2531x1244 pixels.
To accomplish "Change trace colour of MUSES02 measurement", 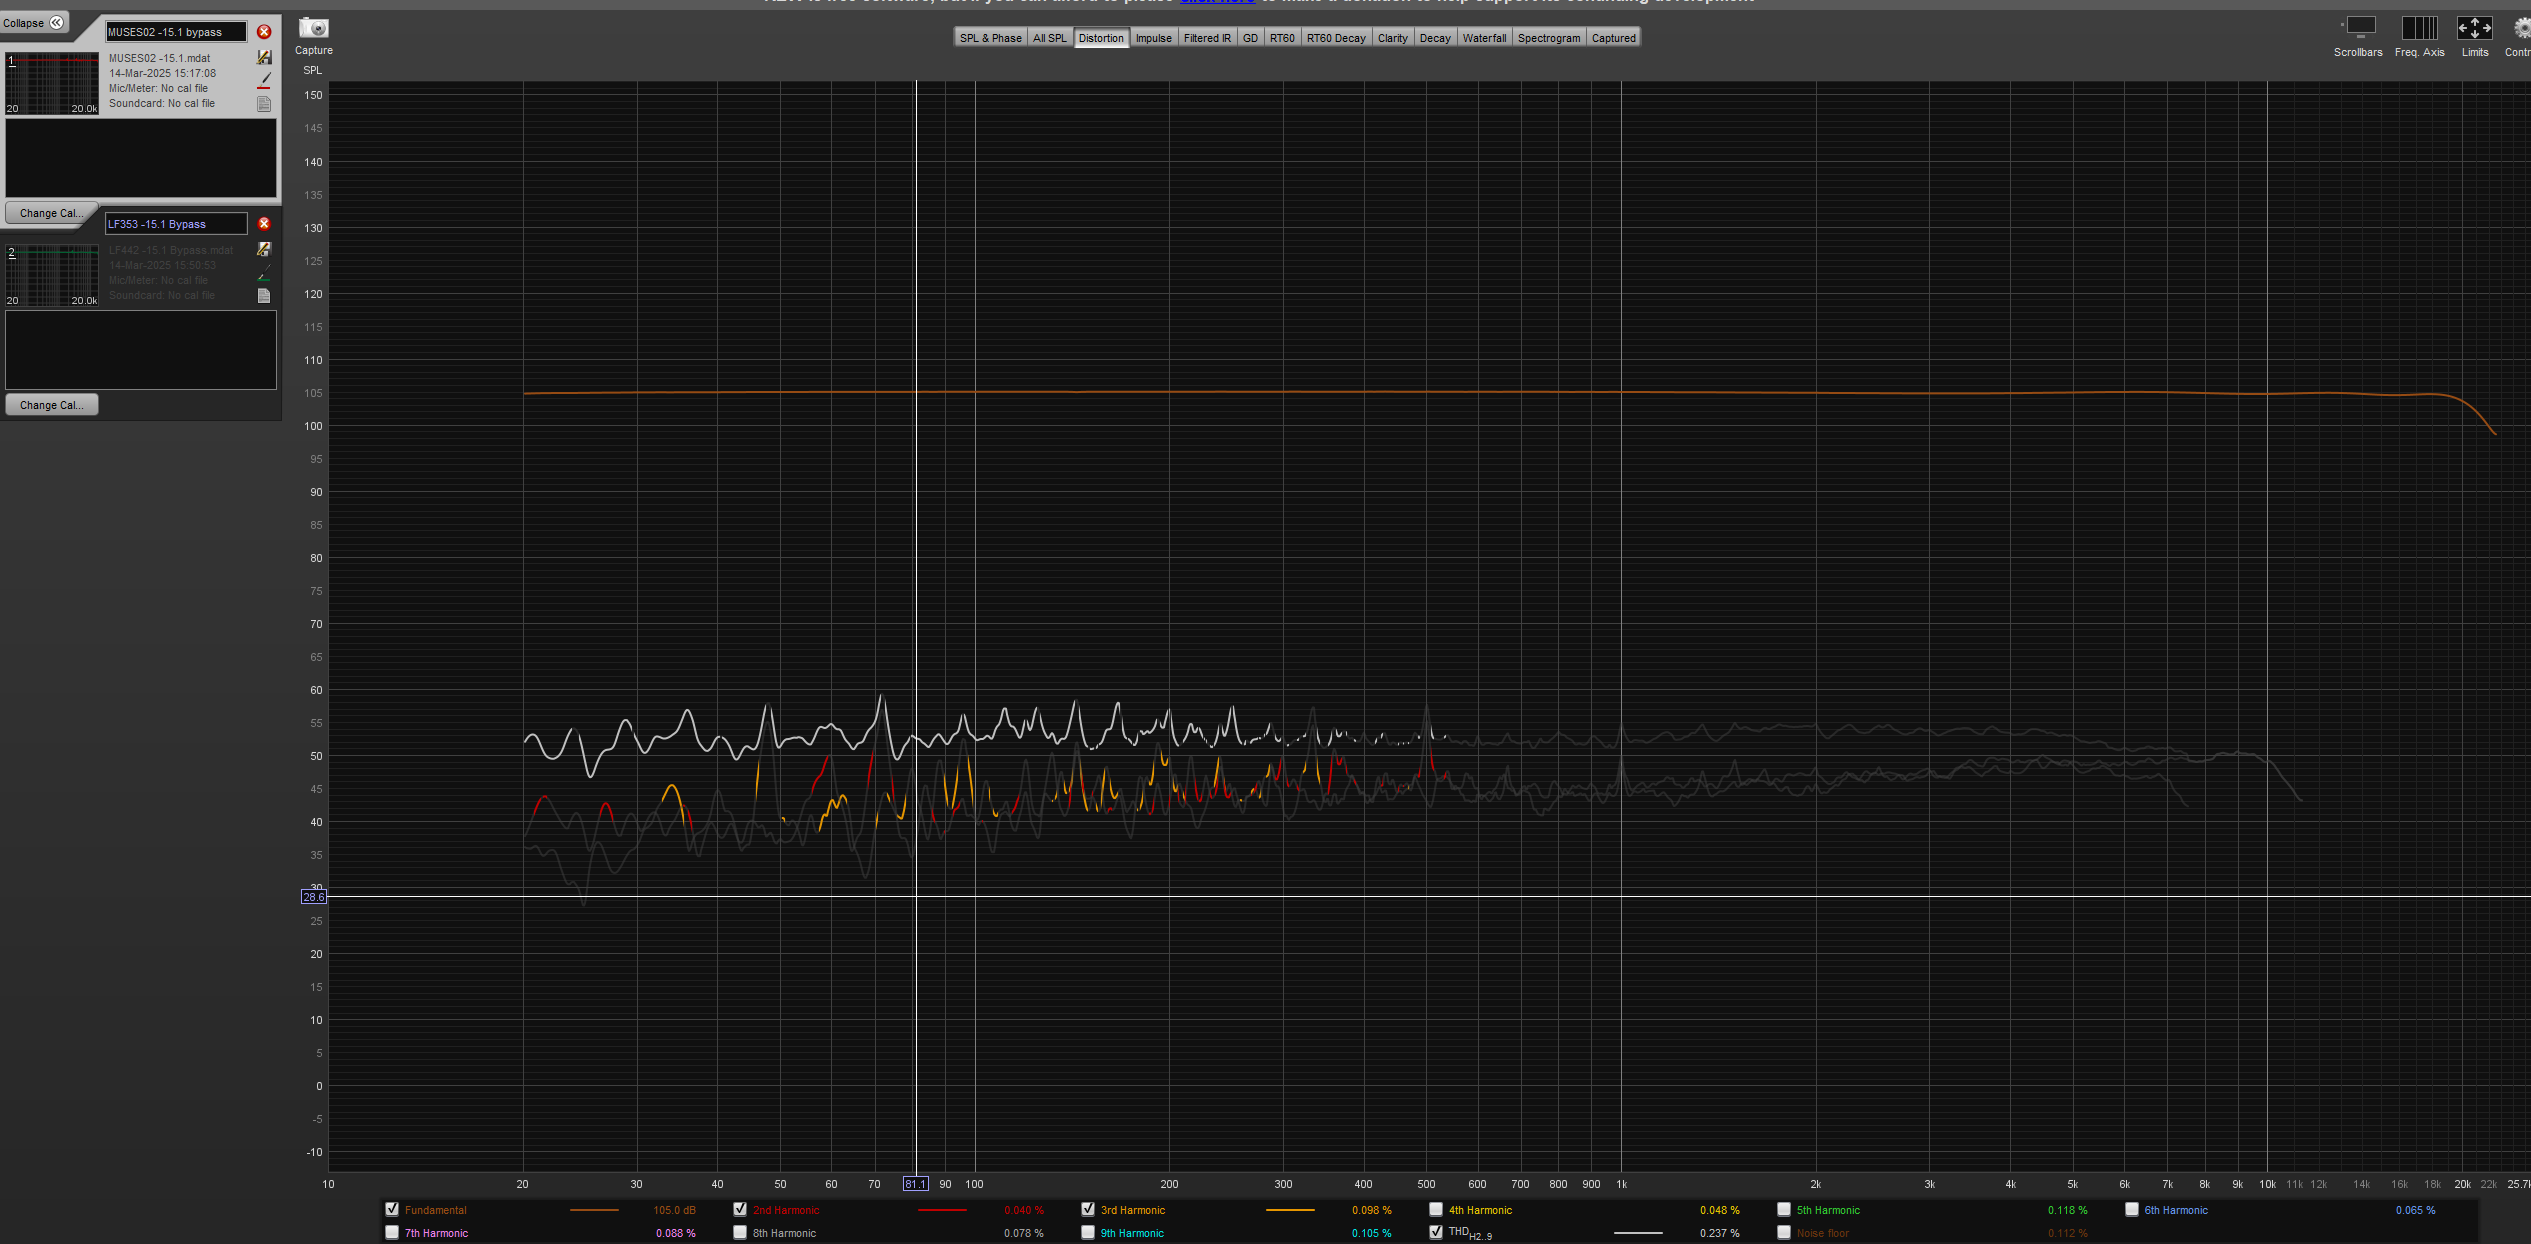I will [x=264, y=80].
